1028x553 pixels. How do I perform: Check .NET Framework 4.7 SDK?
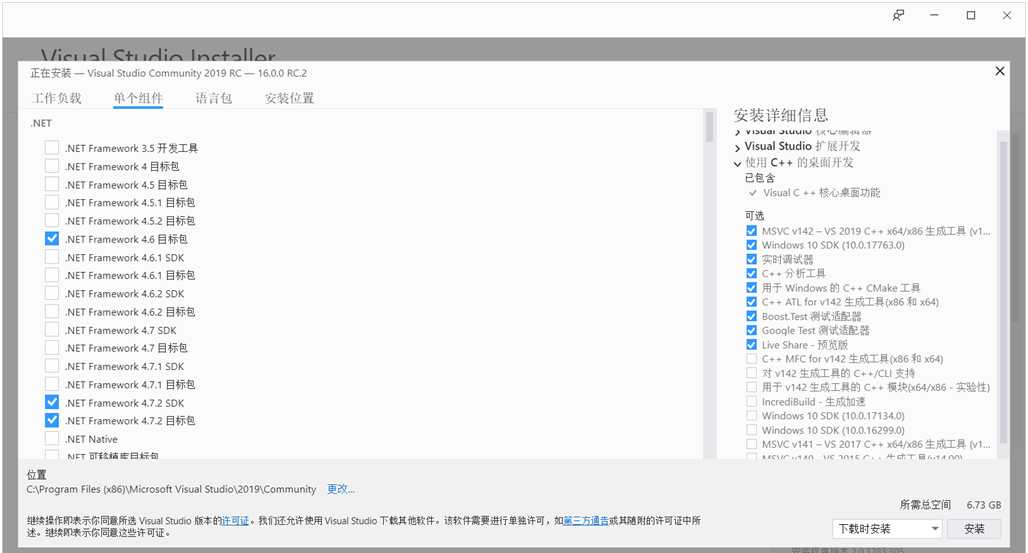(x=52, y=330)
